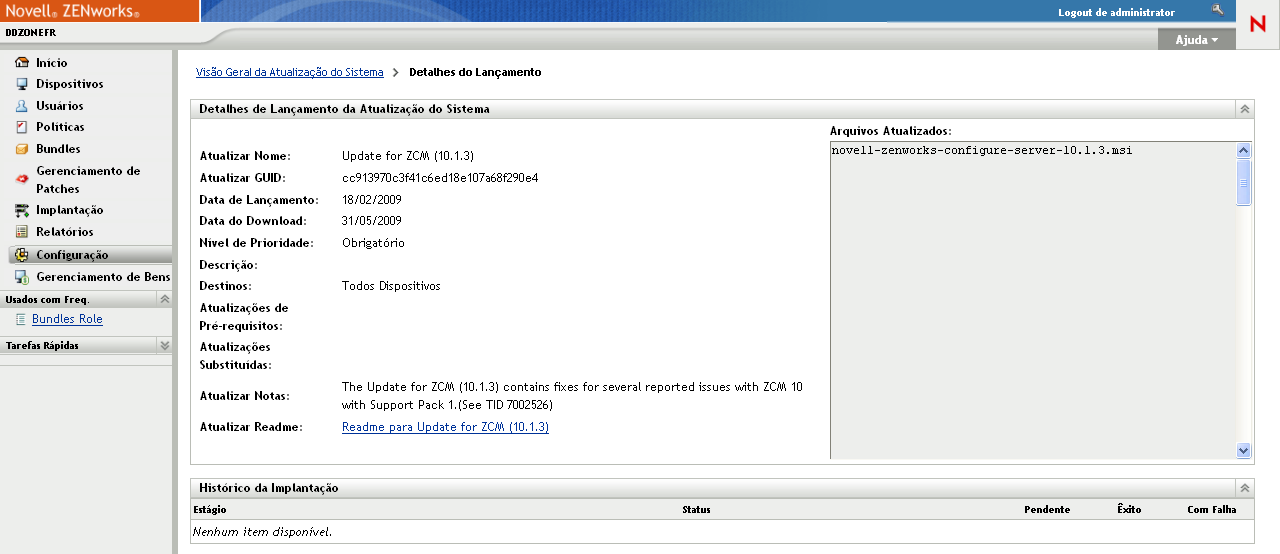1280x554 pixels.
Task: Click the download date 31/05/2009
Action: 372,221
